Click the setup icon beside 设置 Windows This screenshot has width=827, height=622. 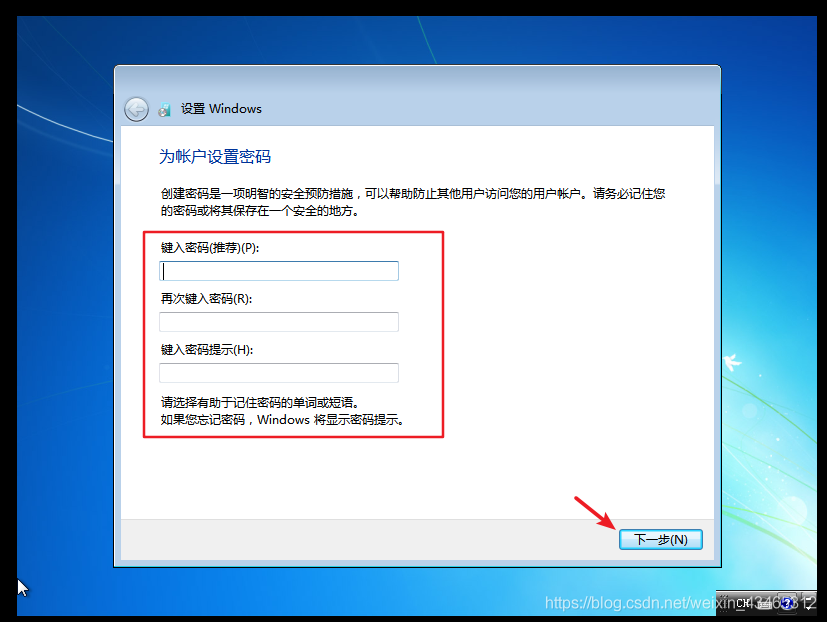[x=165, y=110]
